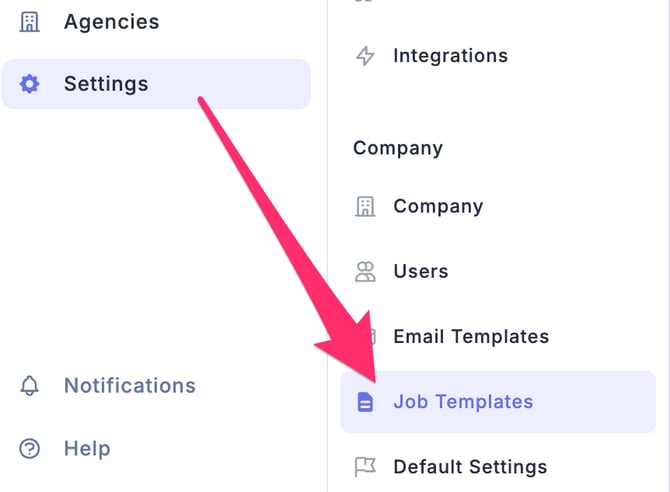Click the question mark Help icon
The height and width of the screenshot is (492, 670).
(30, 449)
